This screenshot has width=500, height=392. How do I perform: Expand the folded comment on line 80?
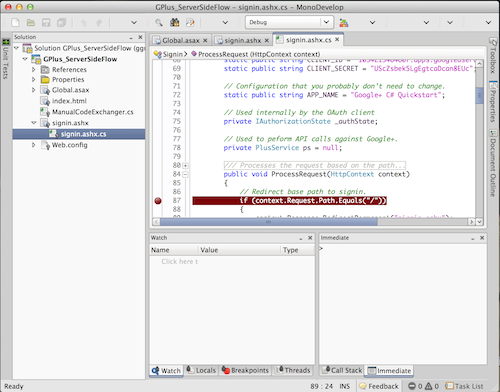pos(185,166)
